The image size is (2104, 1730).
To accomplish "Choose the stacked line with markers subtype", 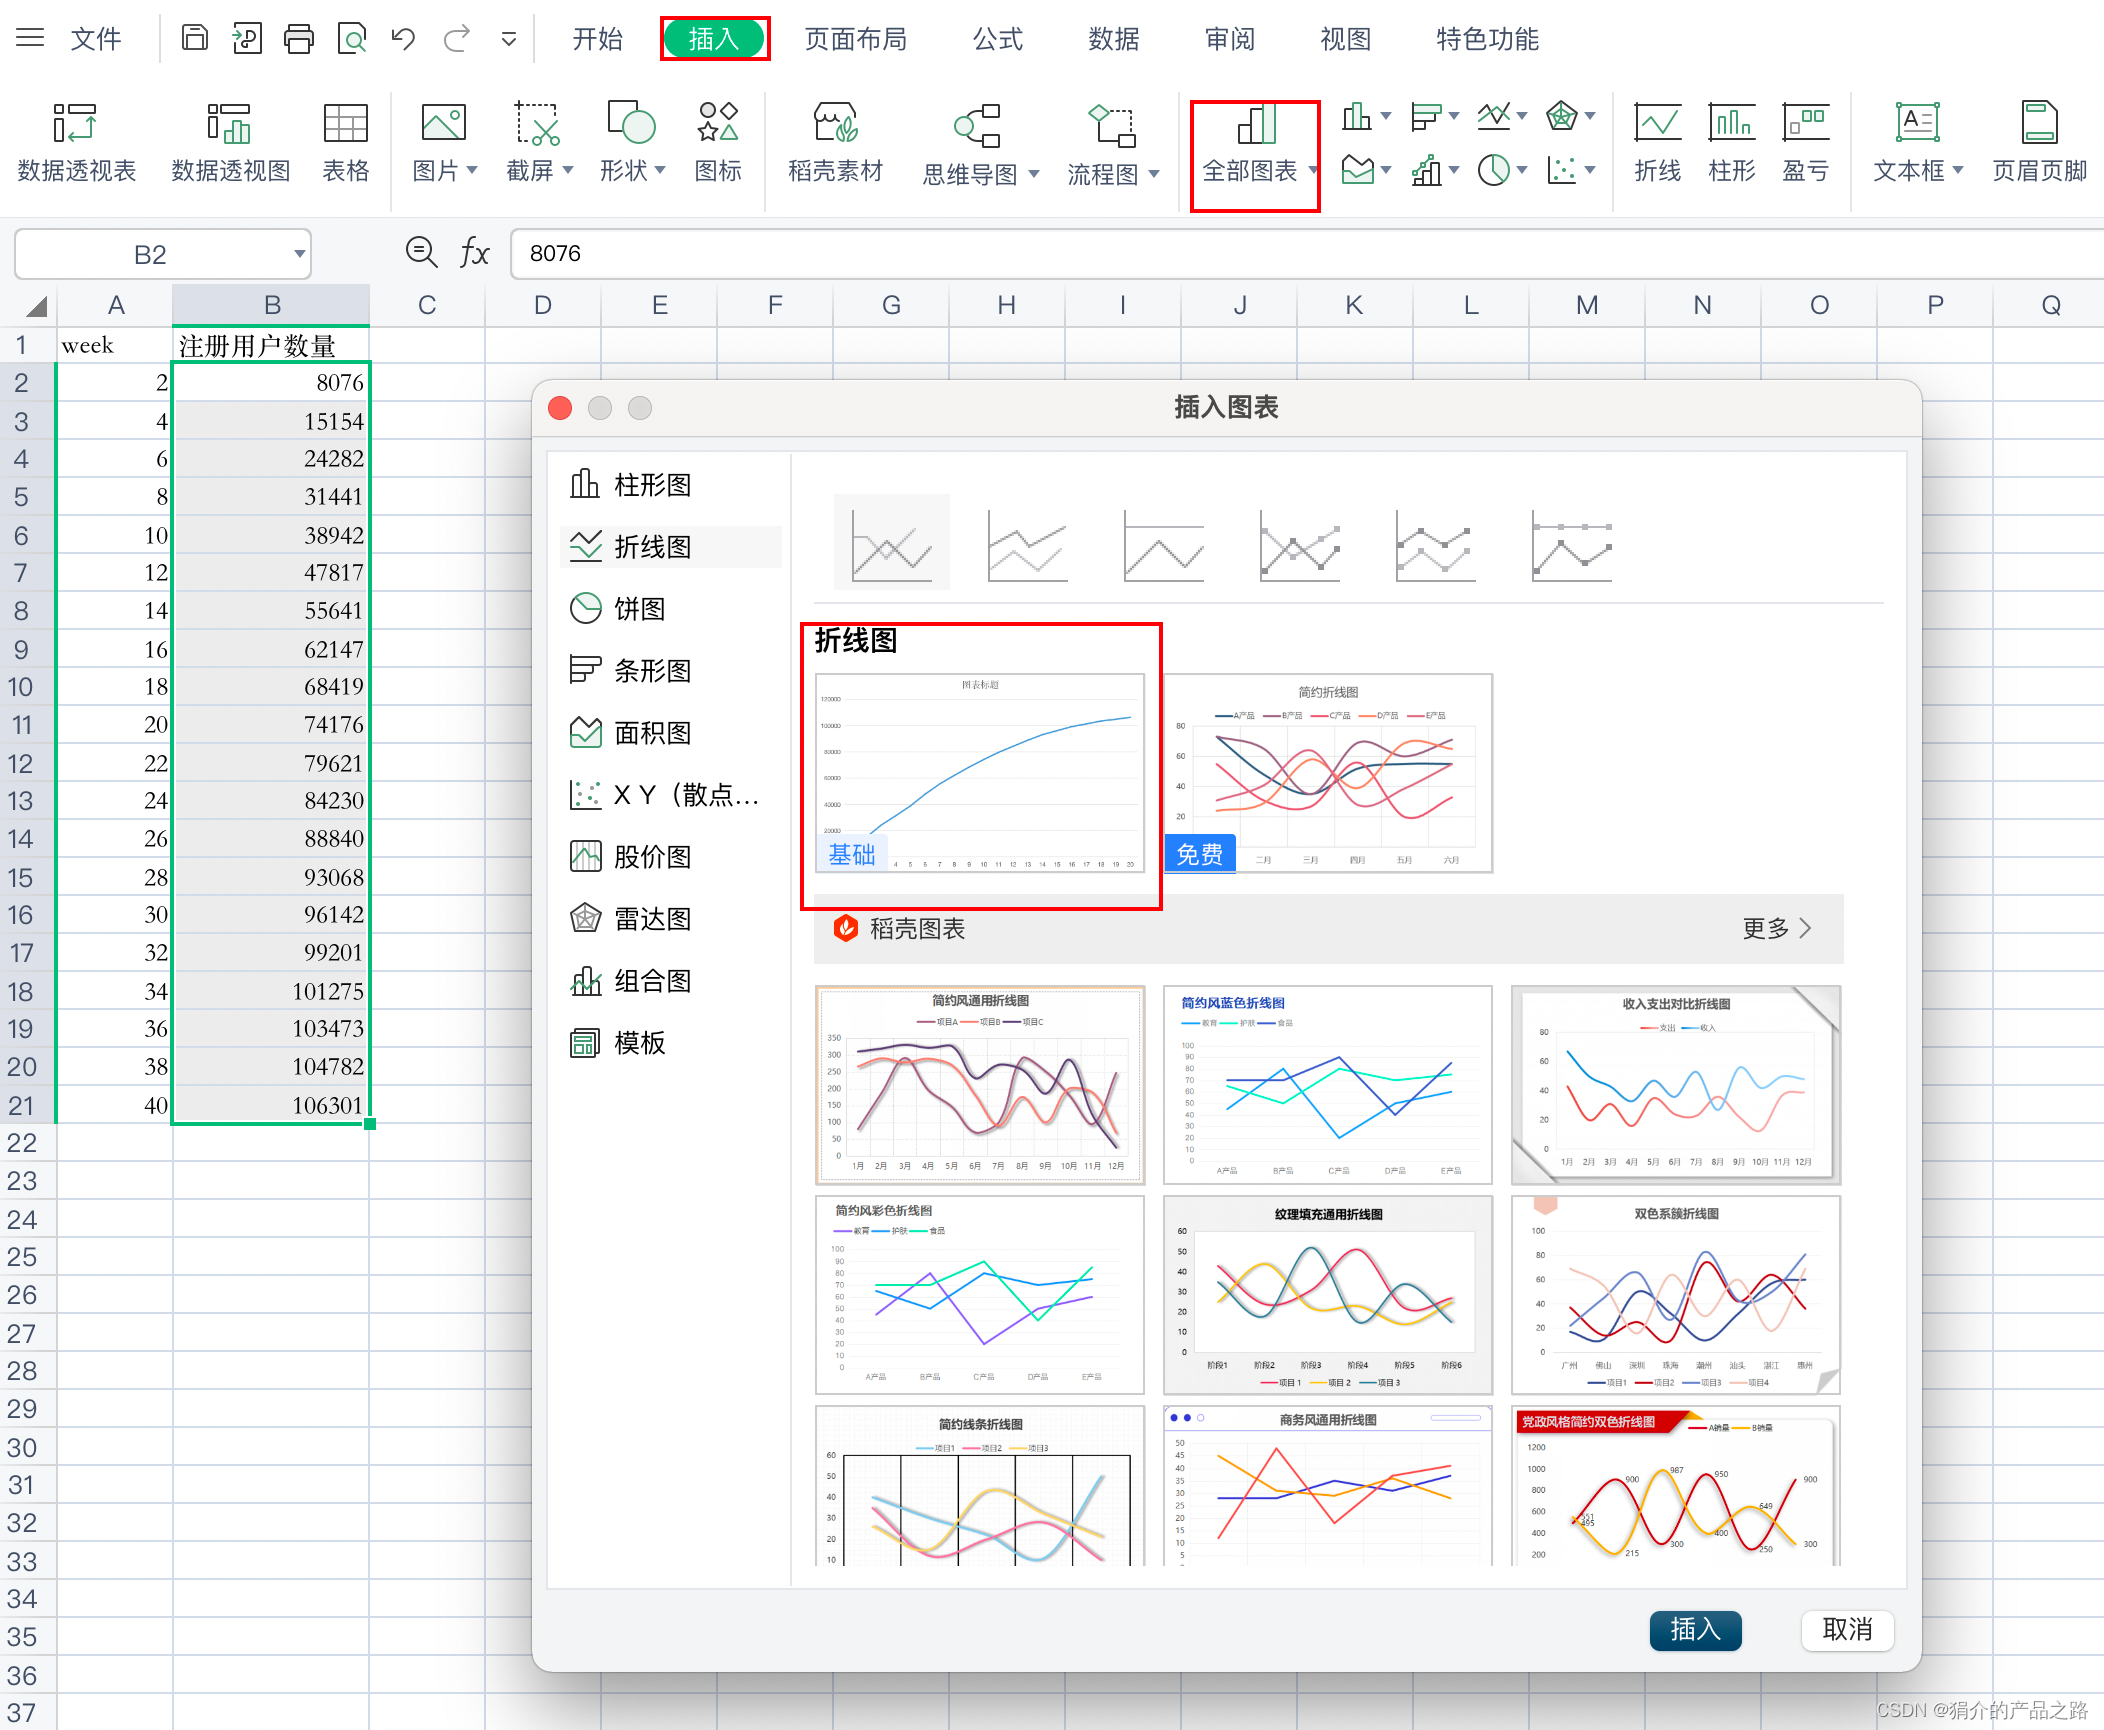I will [1435, 546].
